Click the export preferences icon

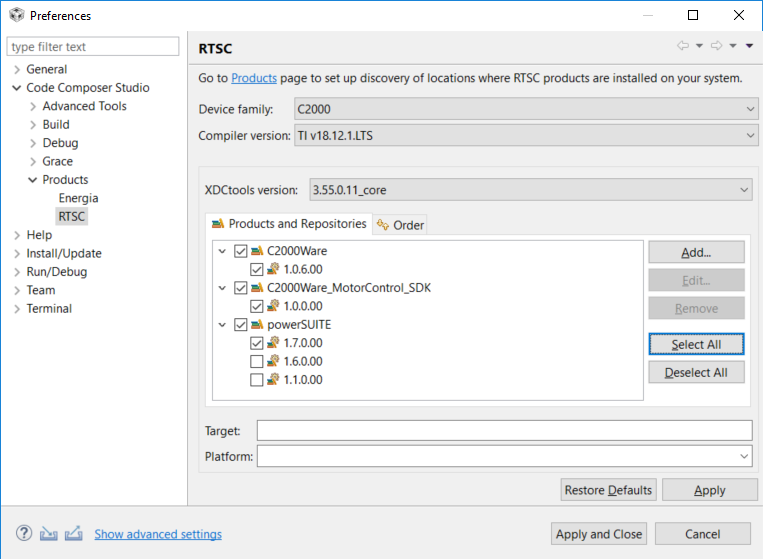[x=73, y=533]
